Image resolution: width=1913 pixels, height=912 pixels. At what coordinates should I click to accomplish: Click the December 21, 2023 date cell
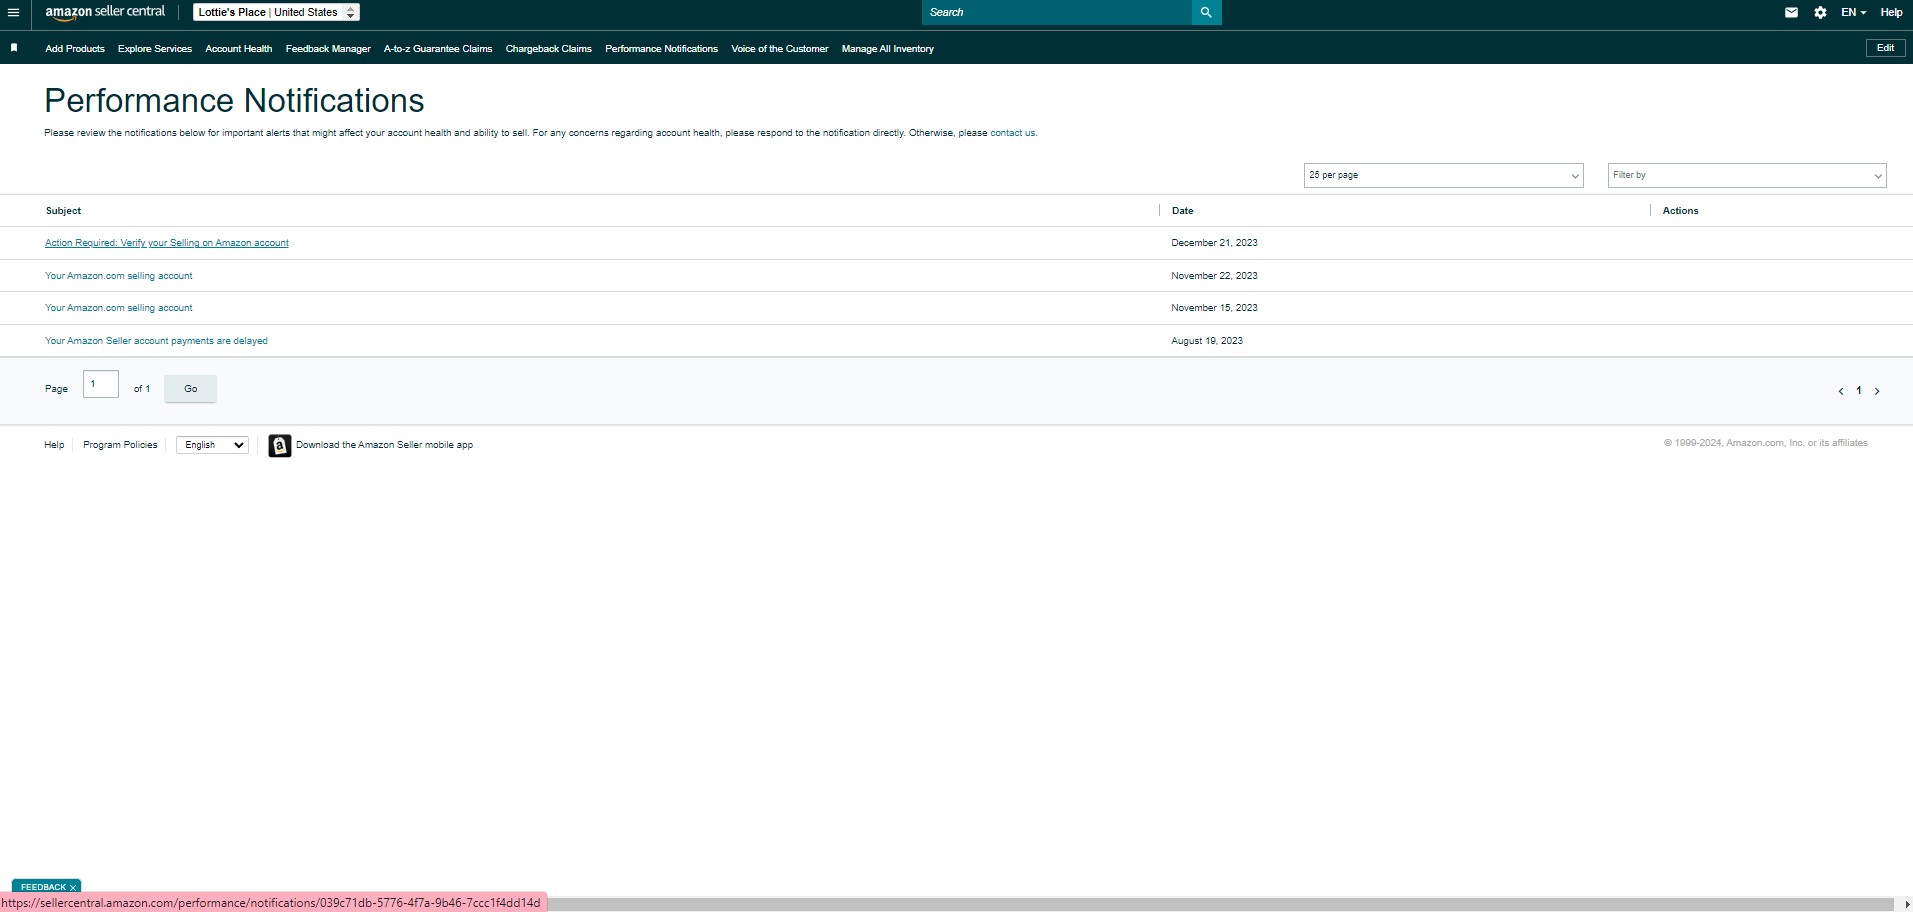point(1214,243)
